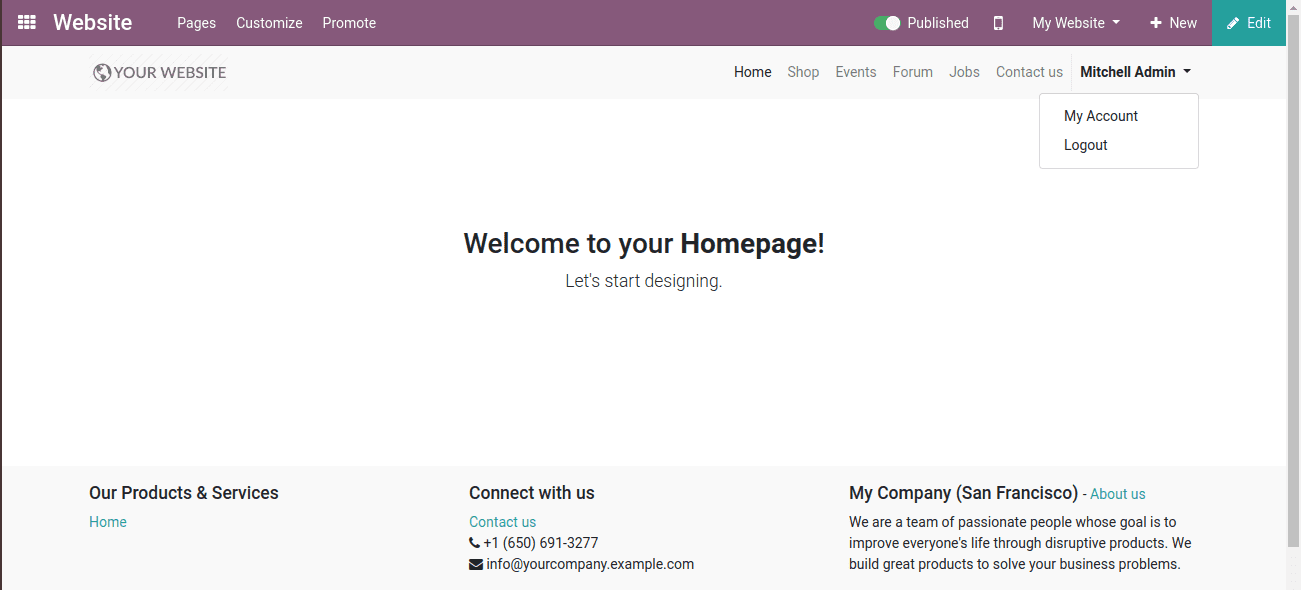
Task: Click the phone number +1 (650) 691-3277
Action: [541, 543]
